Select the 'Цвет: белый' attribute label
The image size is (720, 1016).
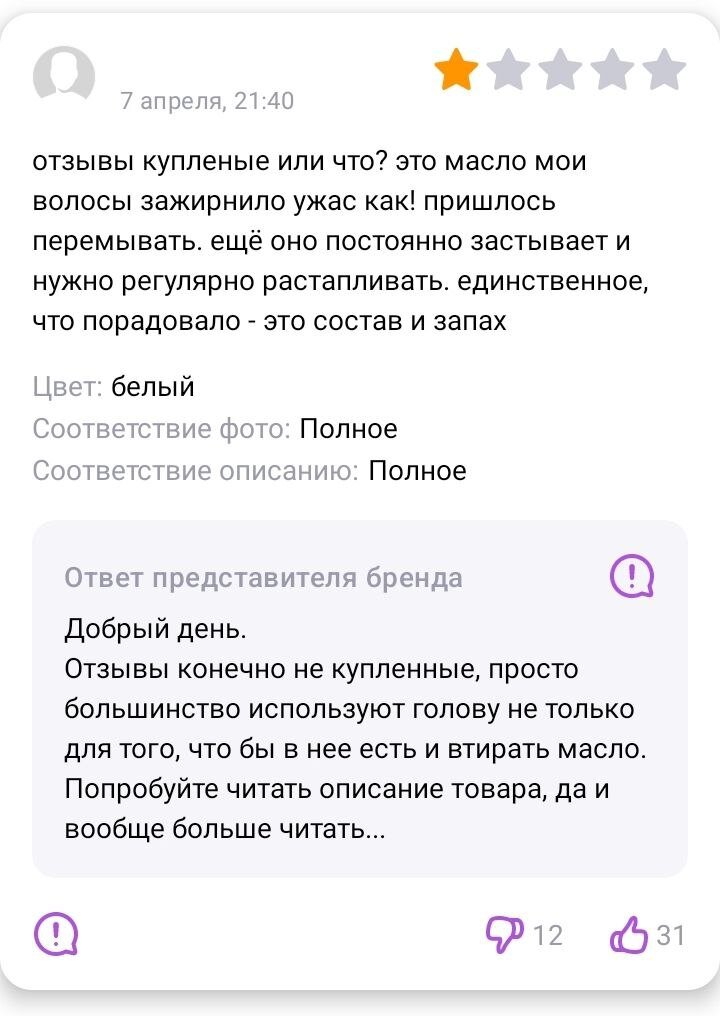pyautogui.click(x=113, y=384)
